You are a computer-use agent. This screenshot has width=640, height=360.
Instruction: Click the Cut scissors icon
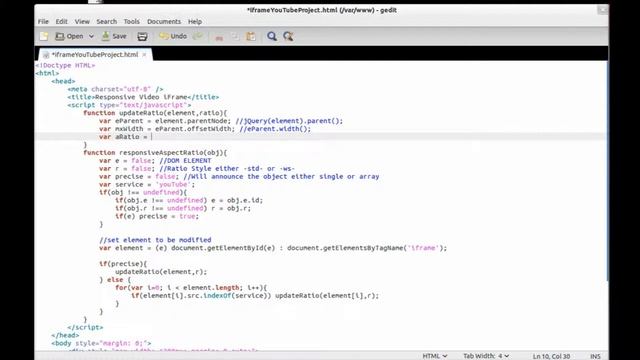(219, 37)
